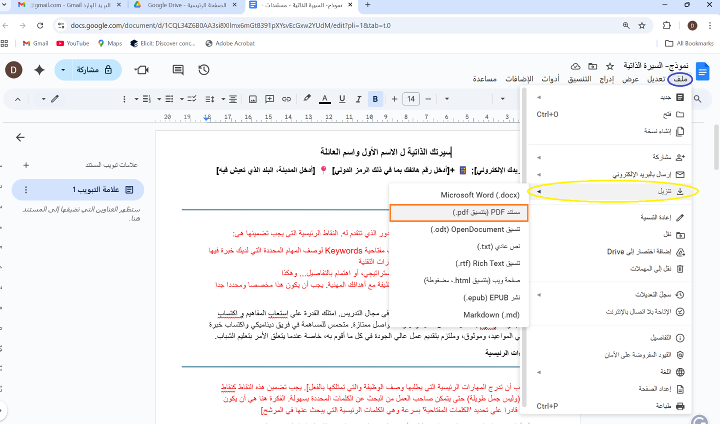Open التفاصيل (Details) menu entry
720x424 pixels.
[611, 338]
